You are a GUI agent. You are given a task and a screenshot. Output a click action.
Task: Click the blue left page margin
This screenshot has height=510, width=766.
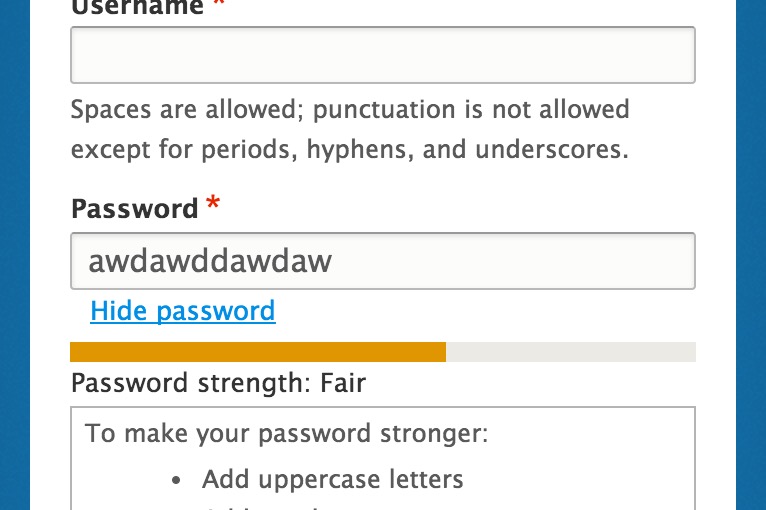coord(14,255)
